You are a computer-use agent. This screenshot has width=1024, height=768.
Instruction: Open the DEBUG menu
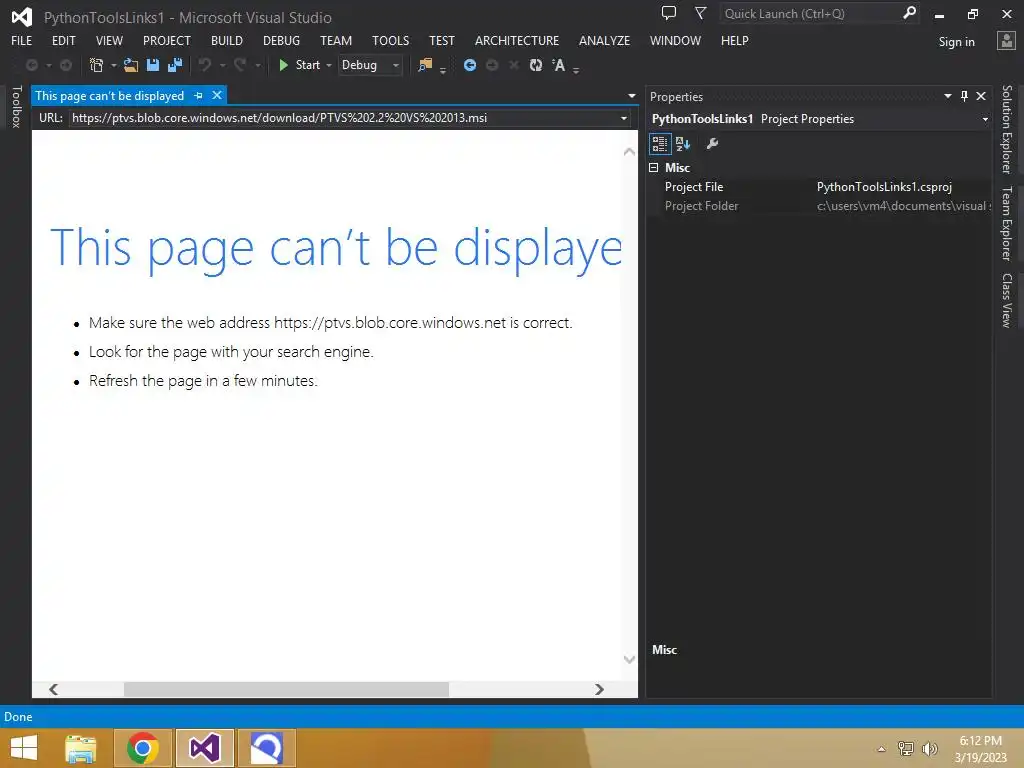pos(281,40)
